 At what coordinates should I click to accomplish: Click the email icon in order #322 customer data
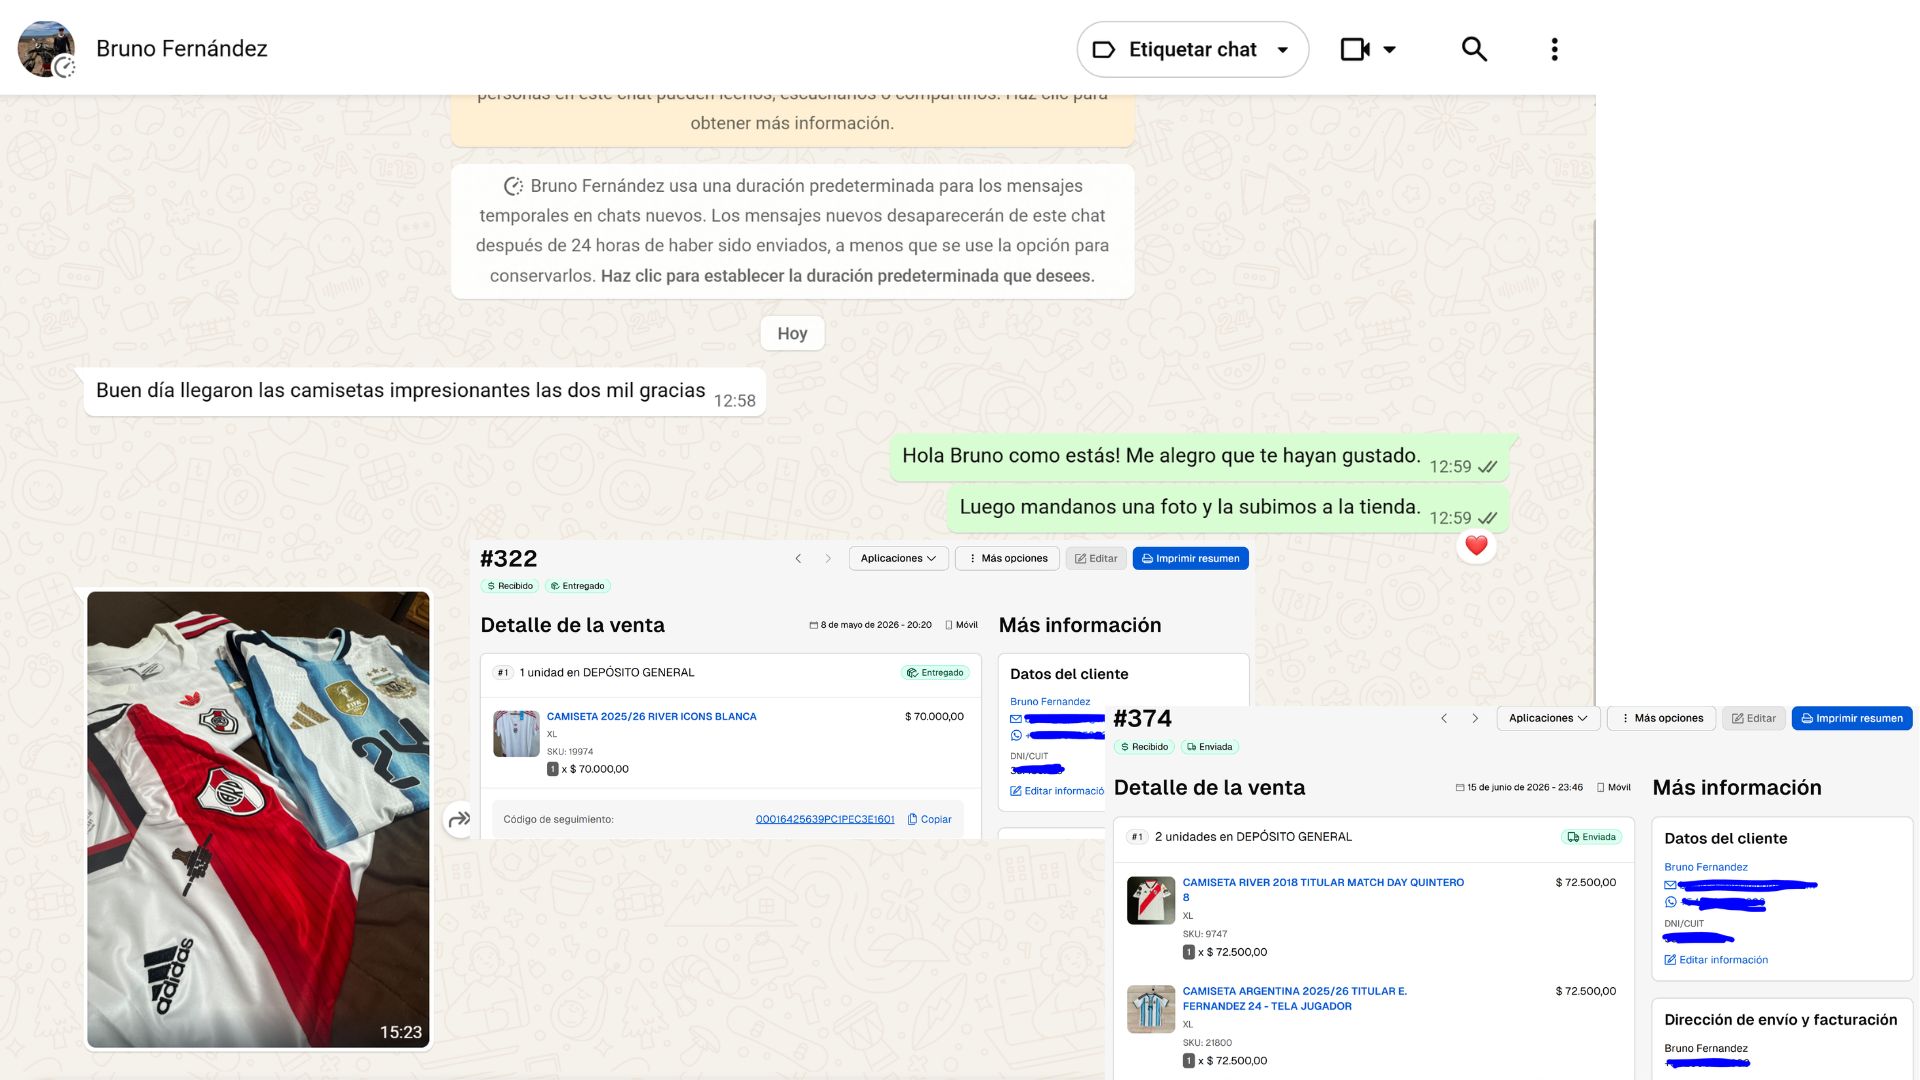pyautogui.click(x=1016, y=718)
